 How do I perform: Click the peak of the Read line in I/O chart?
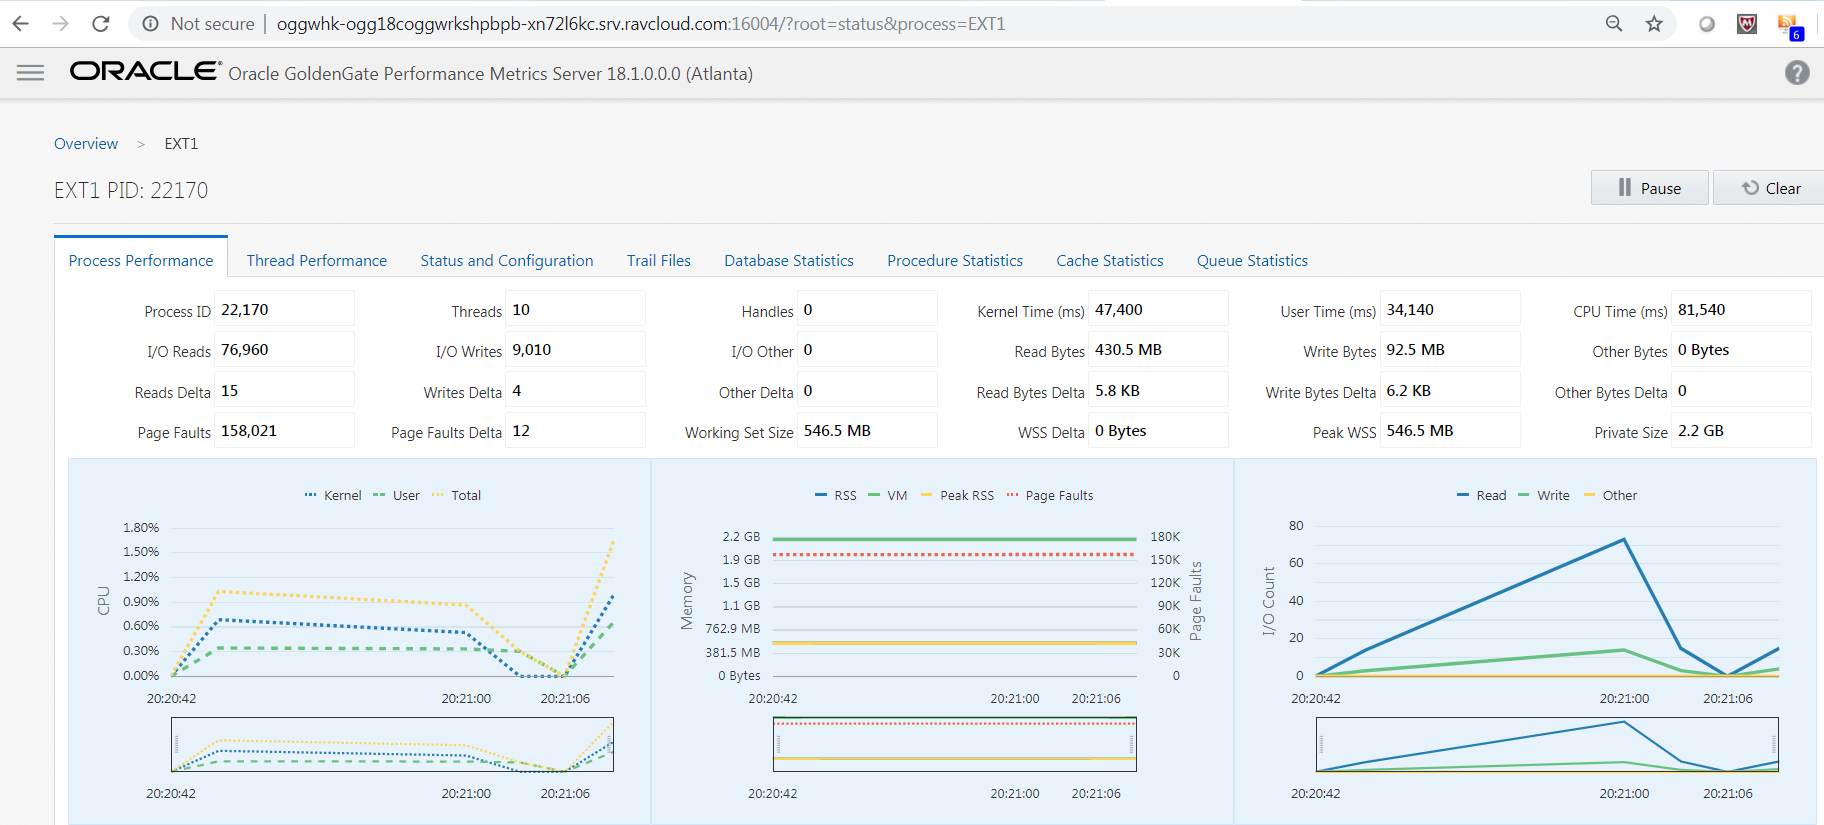coord(1624,540)
